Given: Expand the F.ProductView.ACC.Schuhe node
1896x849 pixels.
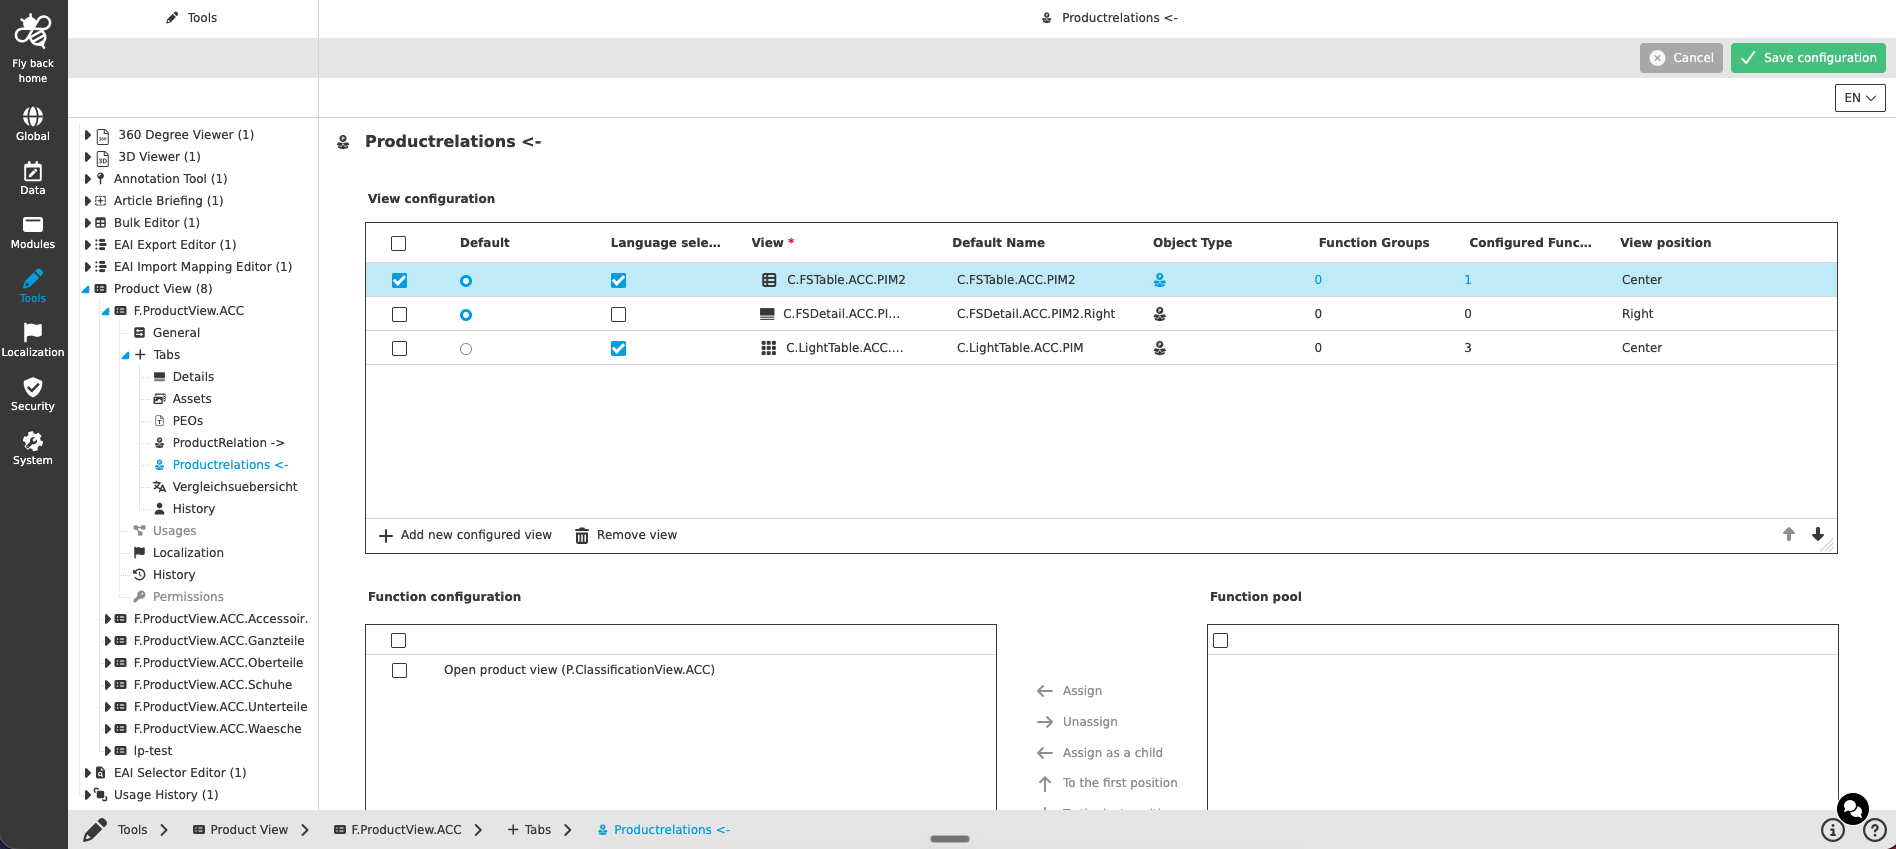Looking at the screenshot, I should [108, 685].
